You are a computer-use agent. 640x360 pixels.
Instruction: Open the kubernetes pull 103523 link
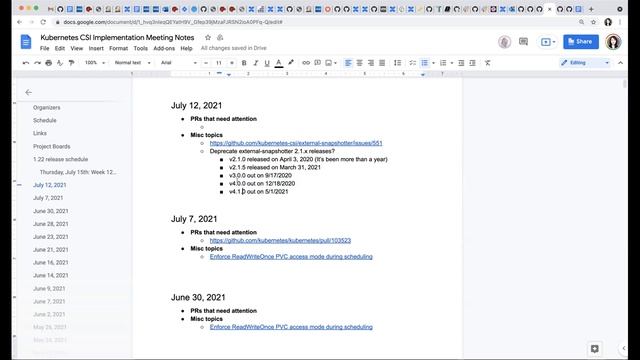[280, 240]
